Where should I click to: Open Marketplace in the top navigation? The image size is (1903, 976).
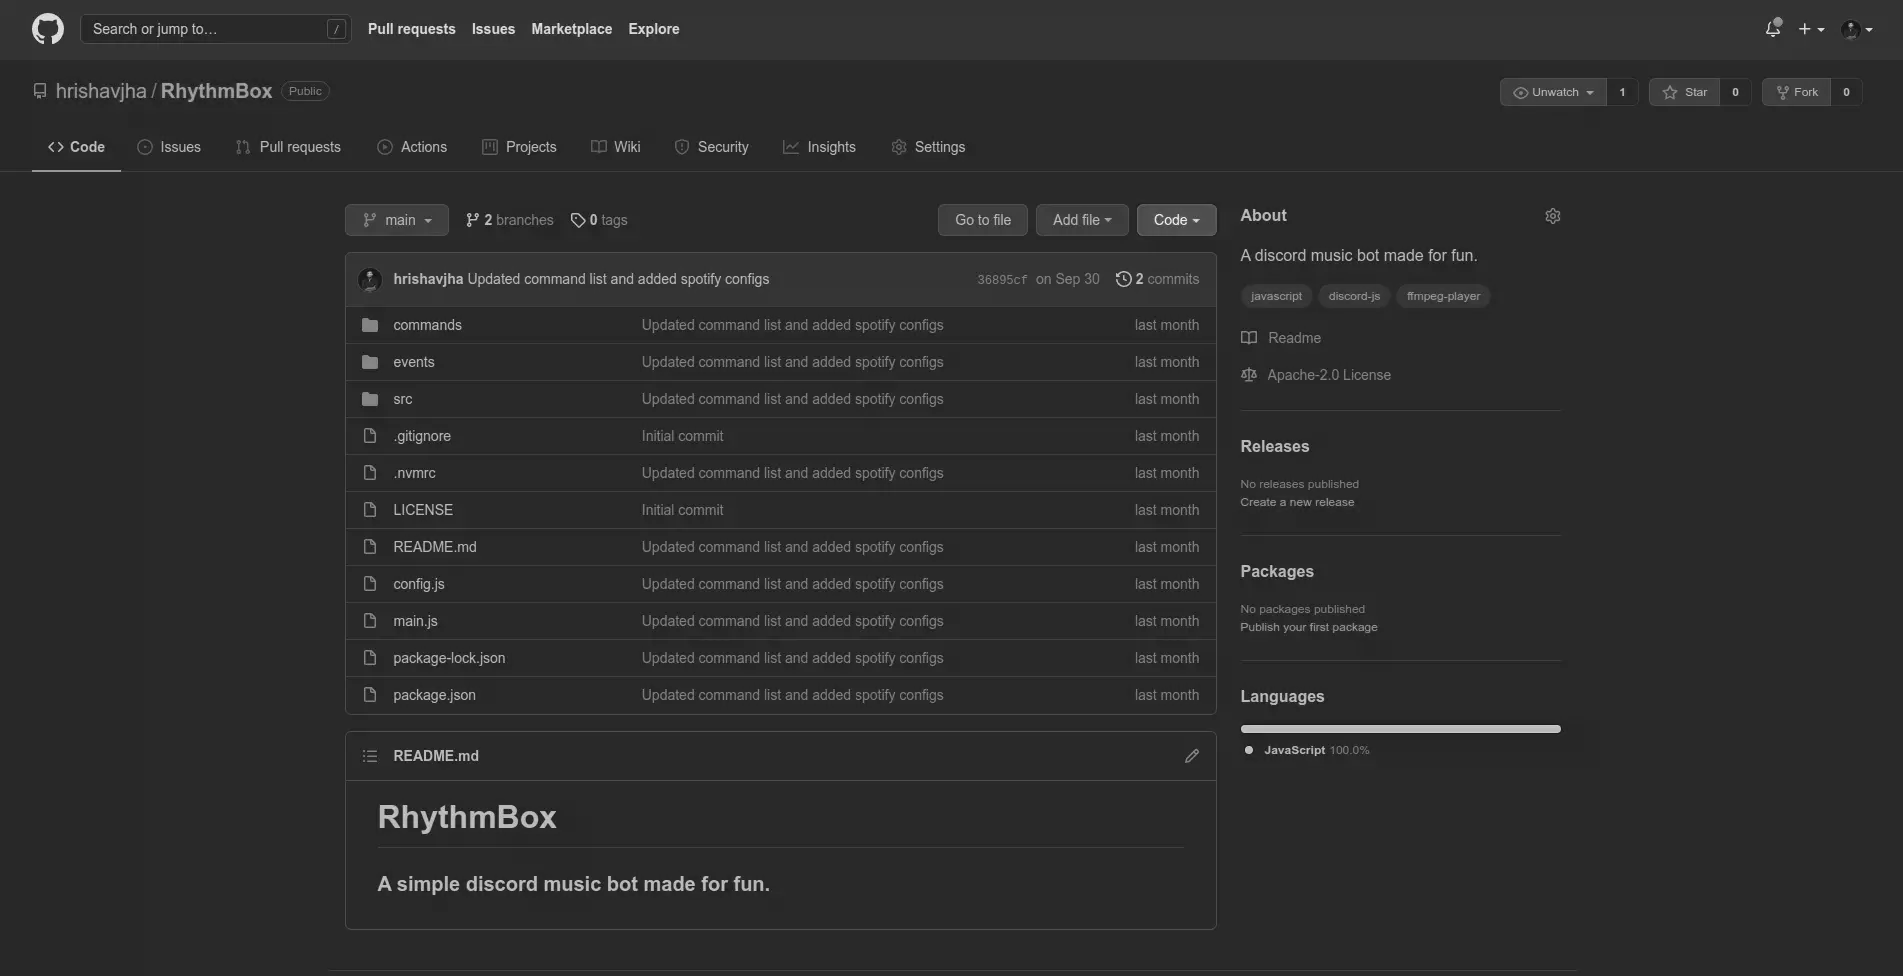[x=572, y=29]
